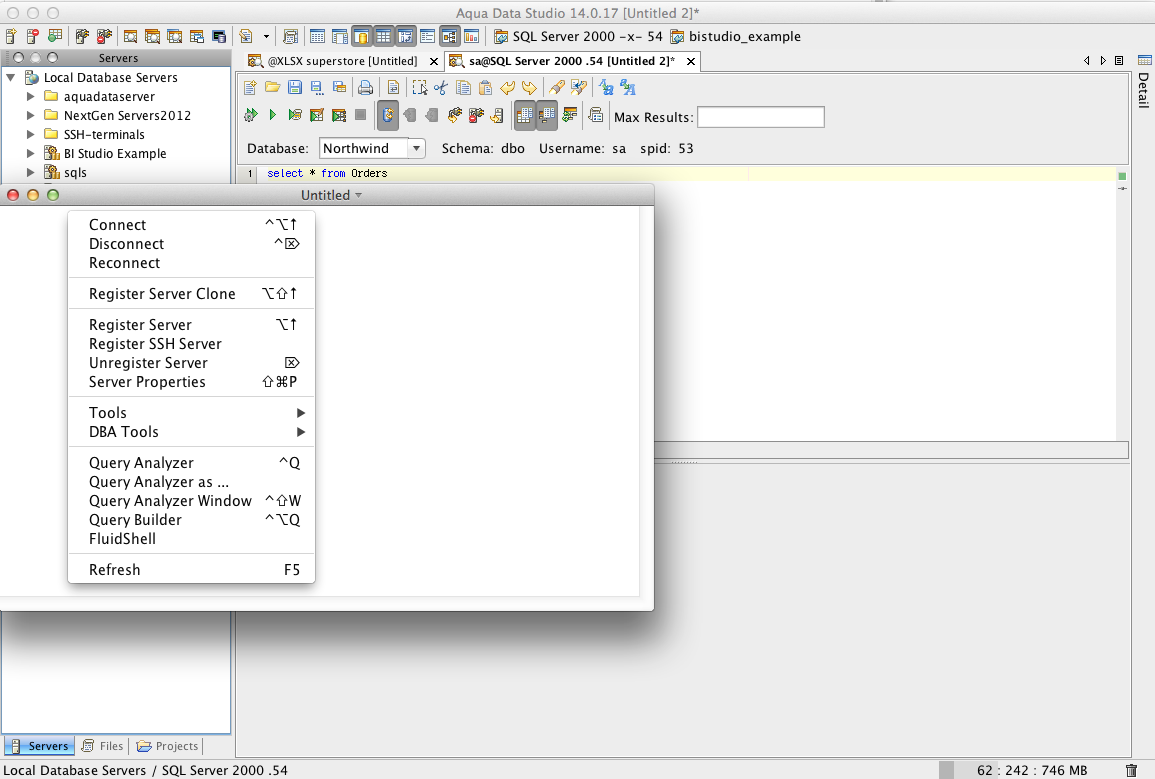Expand the sqls node in the server tree
This screenshot has height=779, width=1155.
click(30, 172)
